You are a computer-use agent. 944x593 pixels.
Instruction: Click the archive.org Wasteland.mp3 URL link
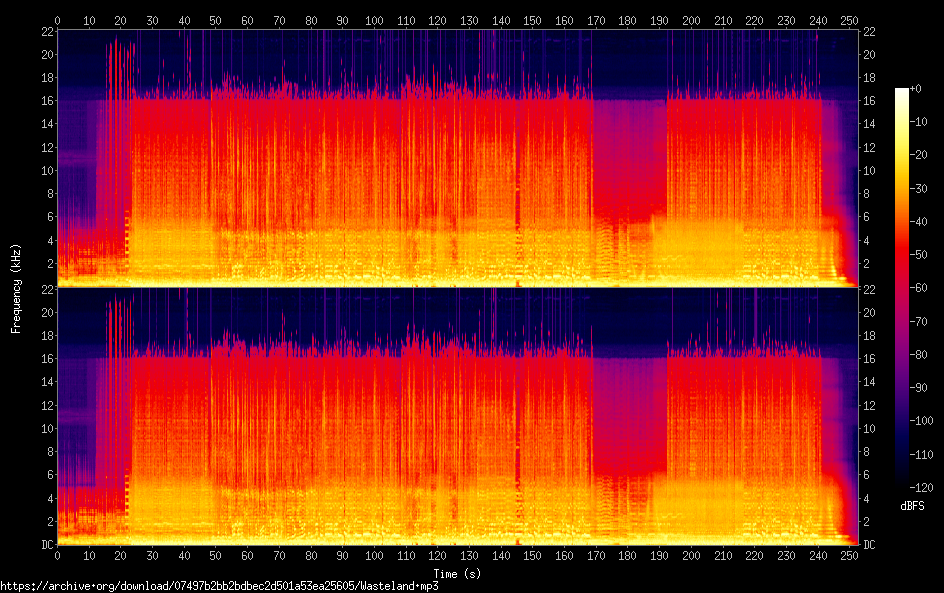tap(219, 586)
